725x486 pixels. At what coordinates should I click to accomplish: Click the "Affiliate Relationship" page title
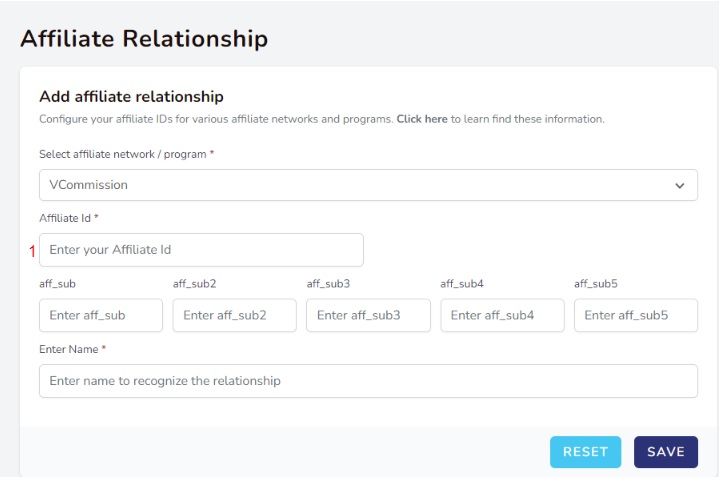coord(144,39)
